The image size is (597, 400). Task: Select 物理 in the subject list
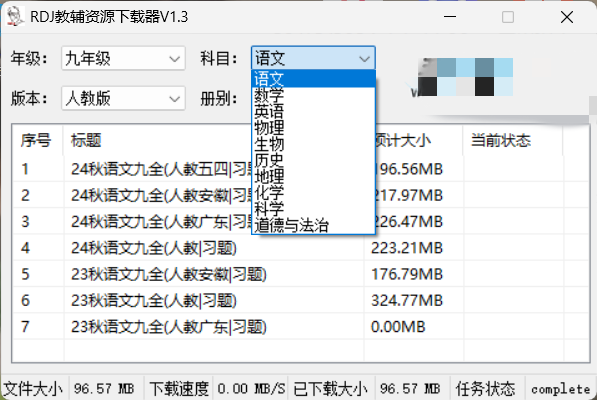point(313,127)
